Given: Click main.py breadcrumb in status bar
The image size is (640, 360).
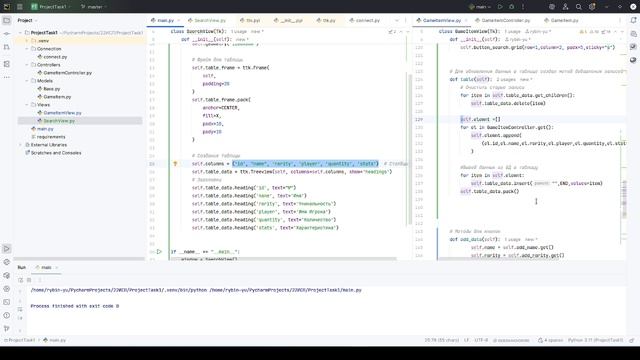Looking at the screenshot, I should (x=54, y=340).
